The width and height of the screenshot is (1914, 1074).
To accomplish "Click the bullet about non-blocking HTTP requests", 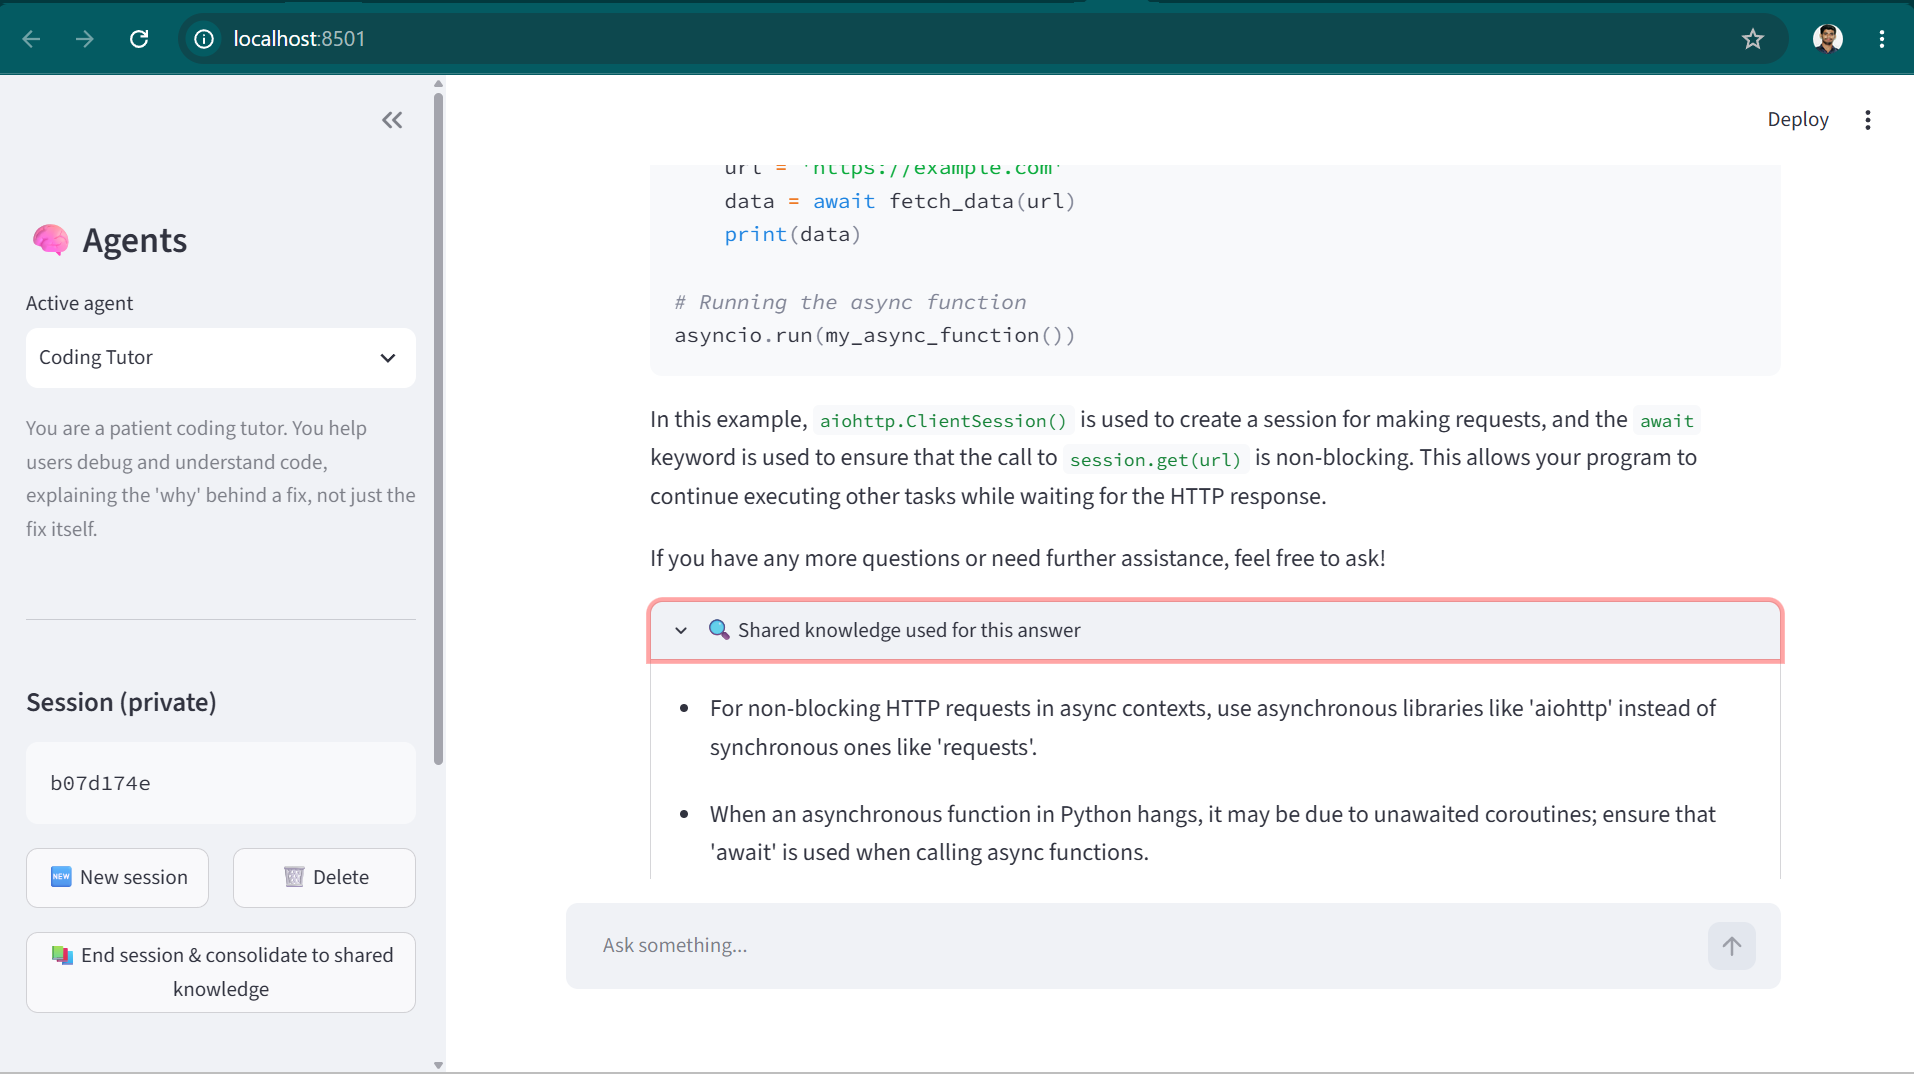I will coord(1213,727).
